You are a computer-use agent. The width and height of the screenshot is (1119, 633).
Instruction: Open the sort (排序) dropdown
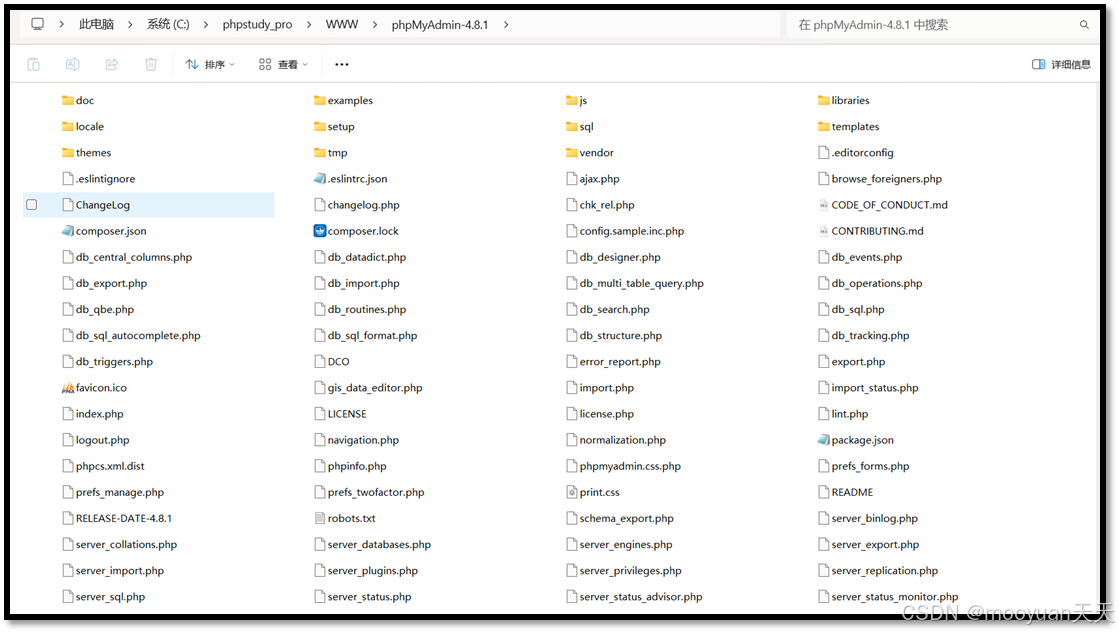pyautogui.click(x=210, y=64)
